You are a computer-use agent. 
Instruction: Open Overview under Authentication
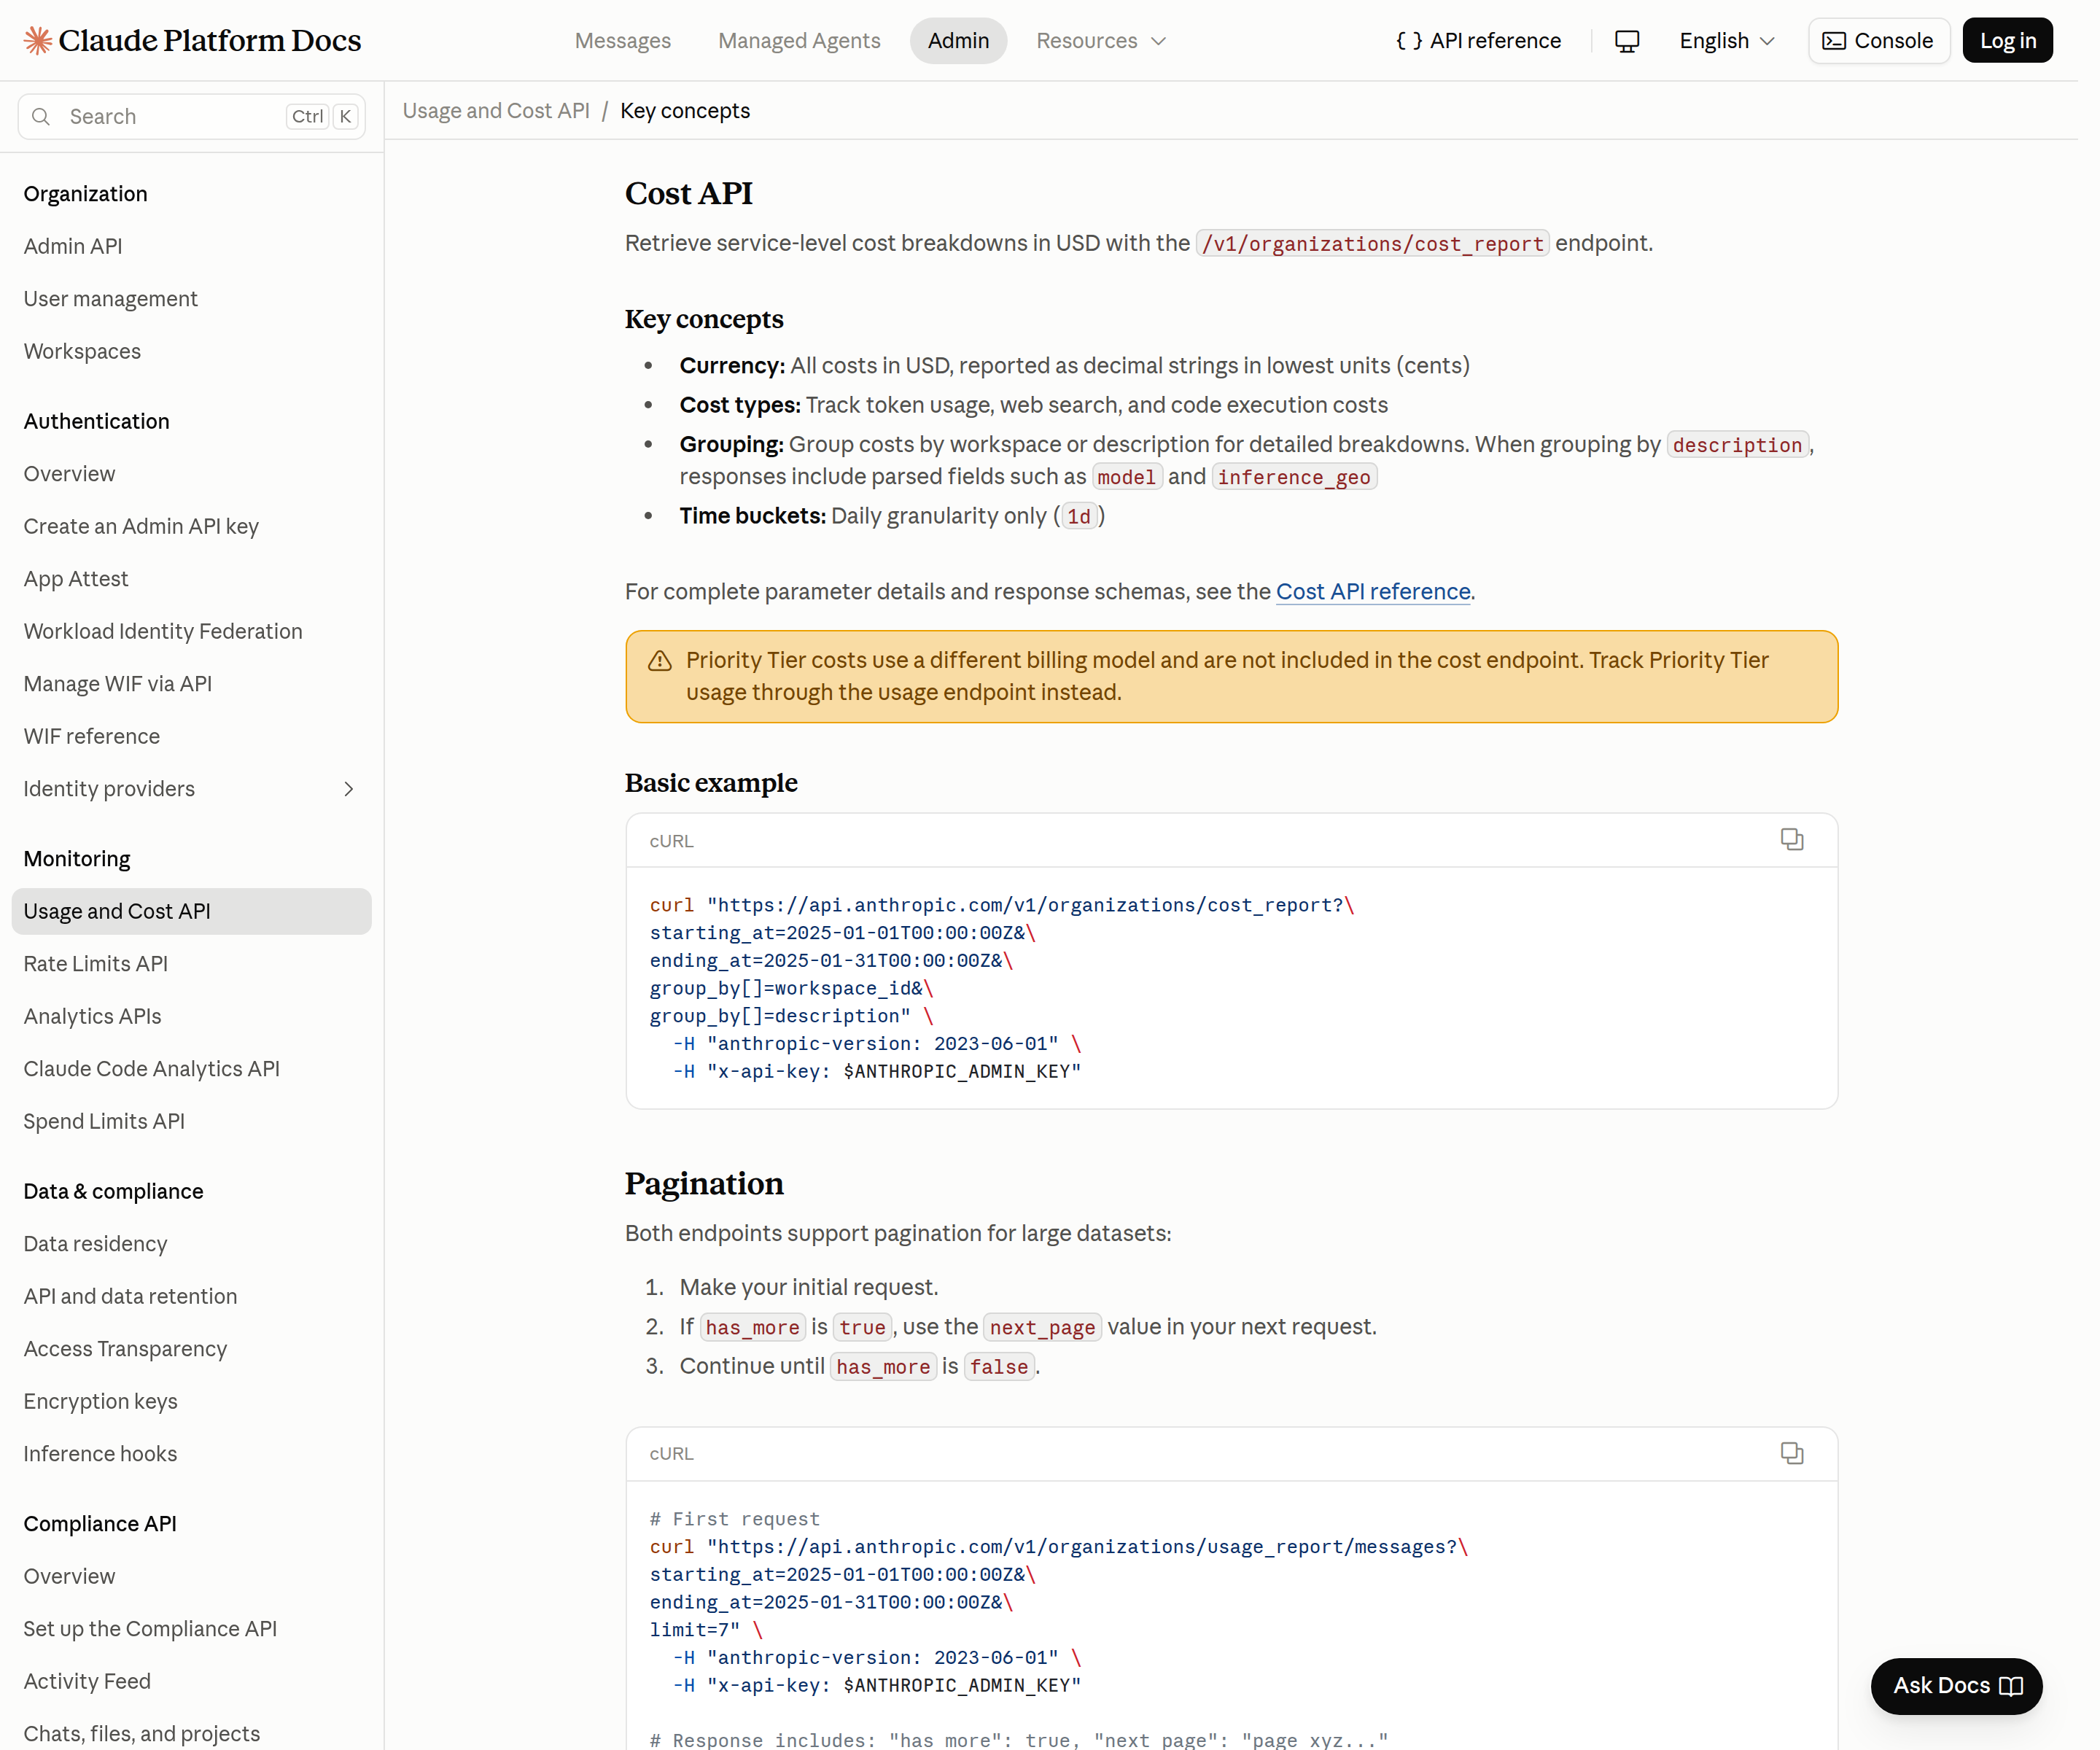(70, 479)
